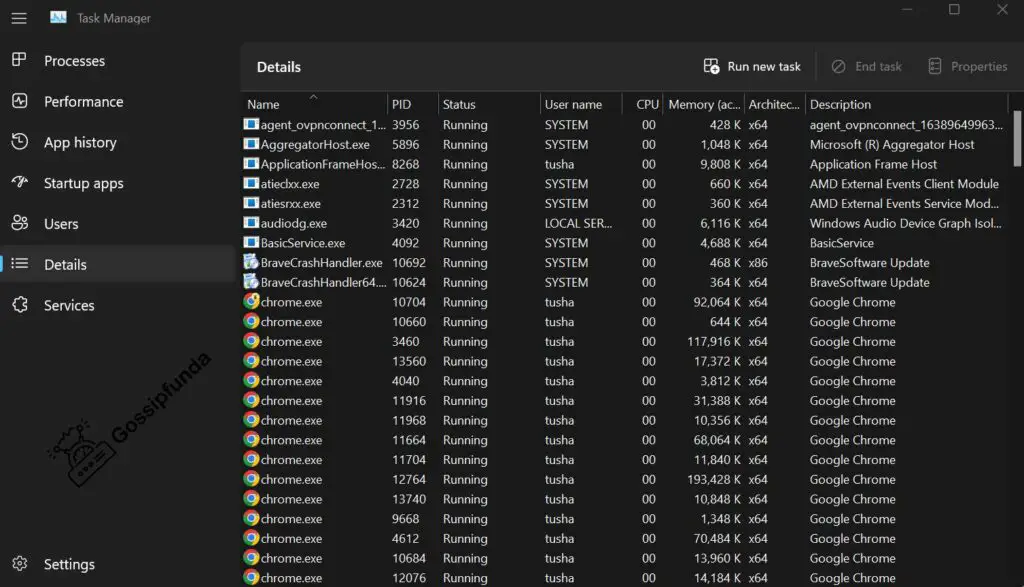The height and width of the screenshot is (587, 1024).
Task: Click description Windows Audio Device Graph Isol...
Action: (905, 223)
